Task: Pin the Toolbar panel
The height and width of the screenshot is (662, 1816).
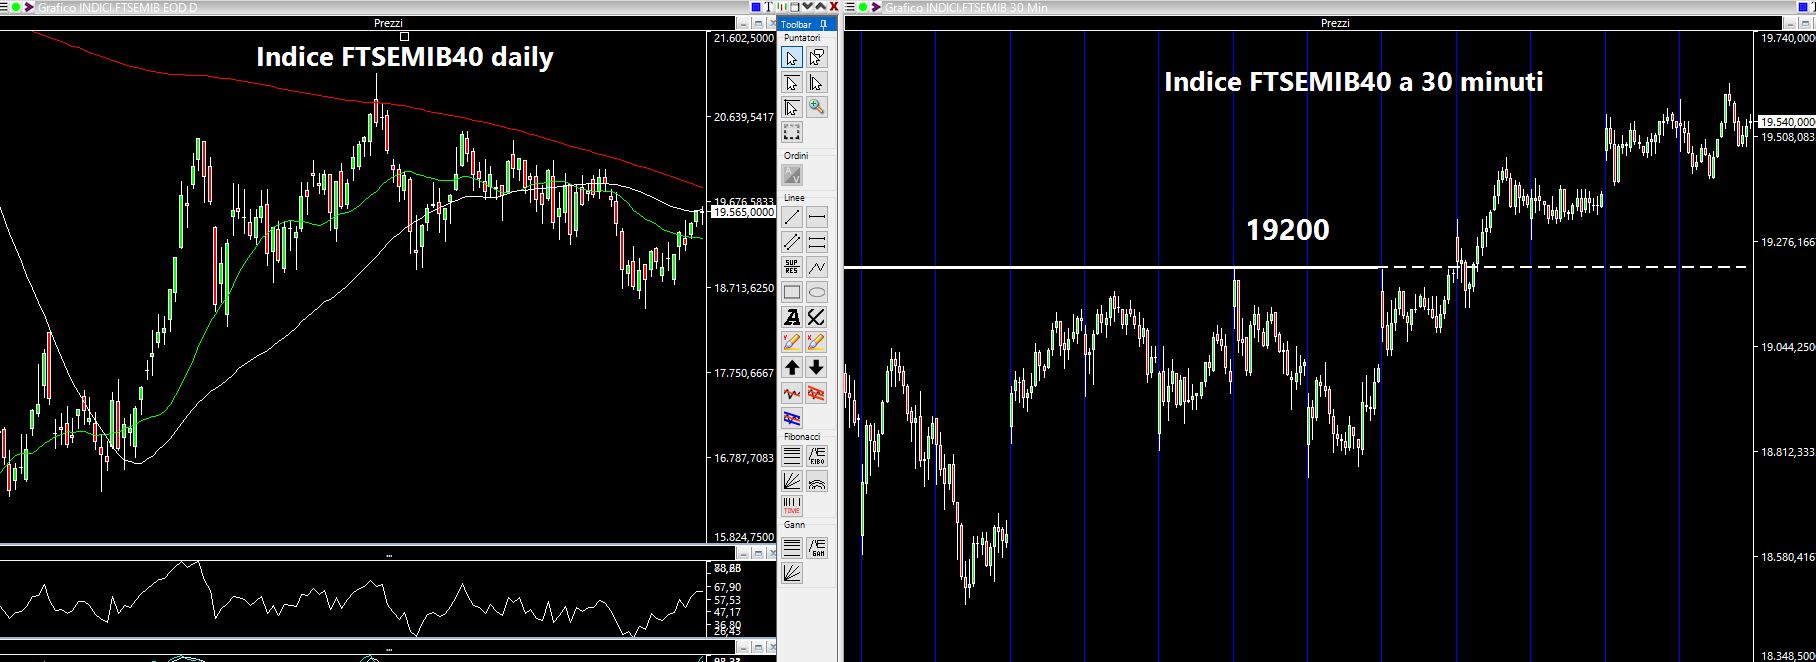Action: [x=822, y=24]
